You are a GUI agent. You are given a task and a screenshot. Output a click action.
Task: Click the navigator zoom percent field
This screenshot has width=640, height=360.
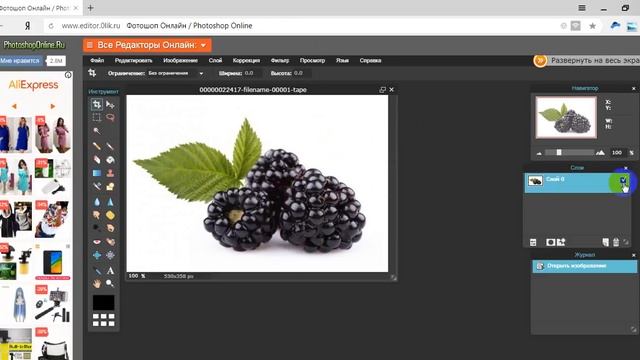[618, 153]
